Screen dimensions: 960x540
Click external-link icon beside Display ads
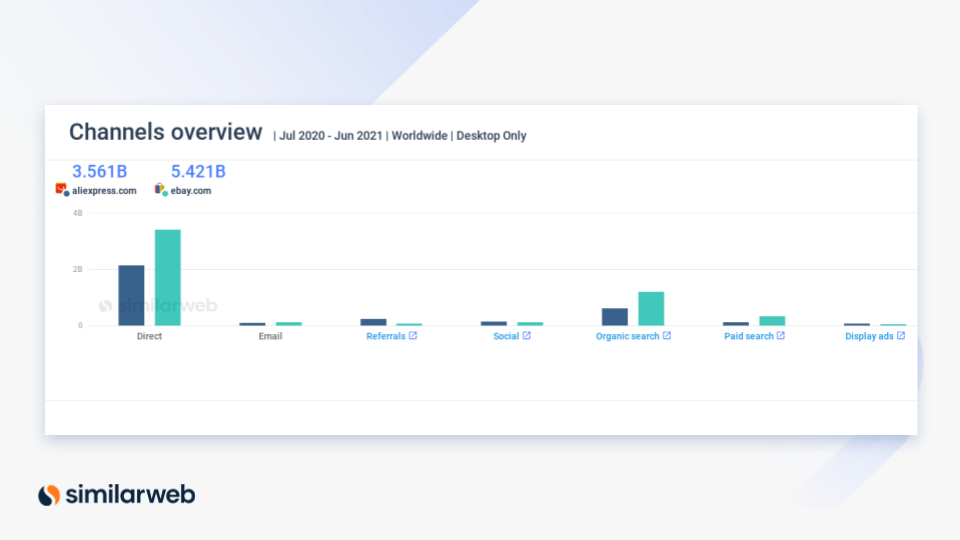(901, 336)
